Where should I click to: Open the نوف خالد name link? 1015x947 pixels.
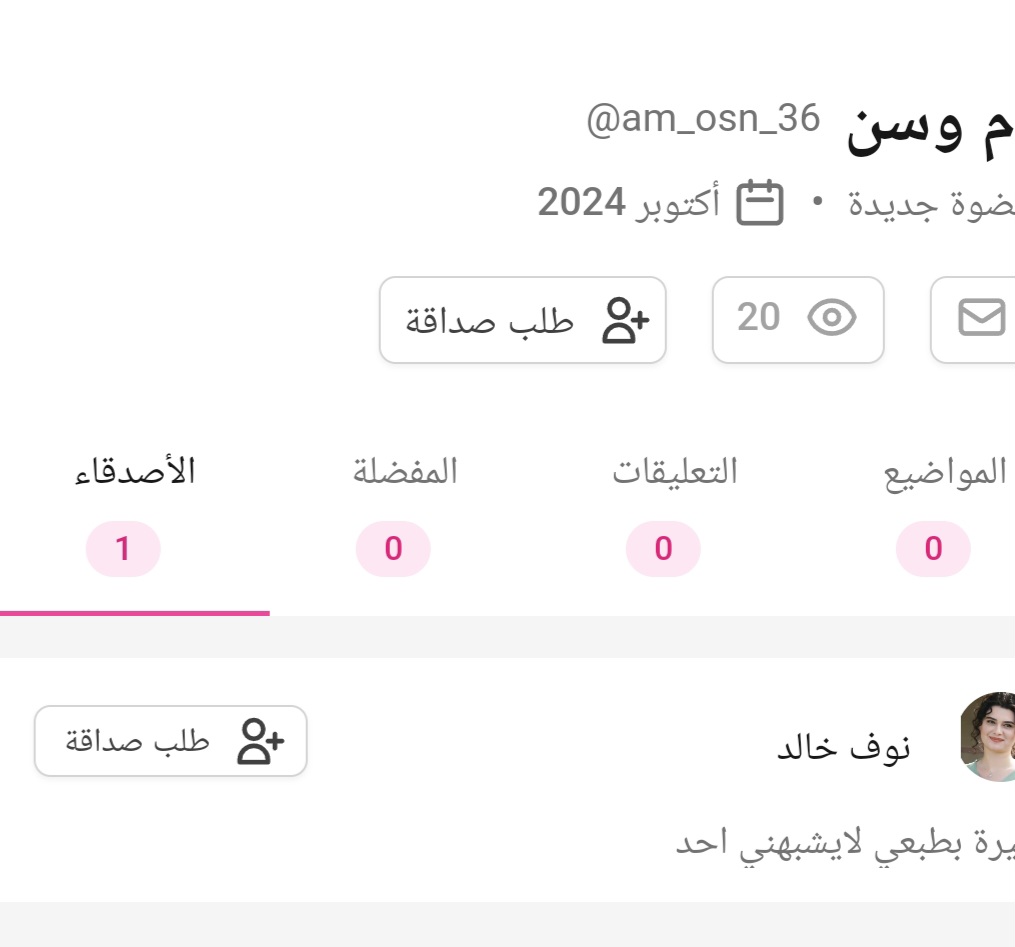point(844,747)
